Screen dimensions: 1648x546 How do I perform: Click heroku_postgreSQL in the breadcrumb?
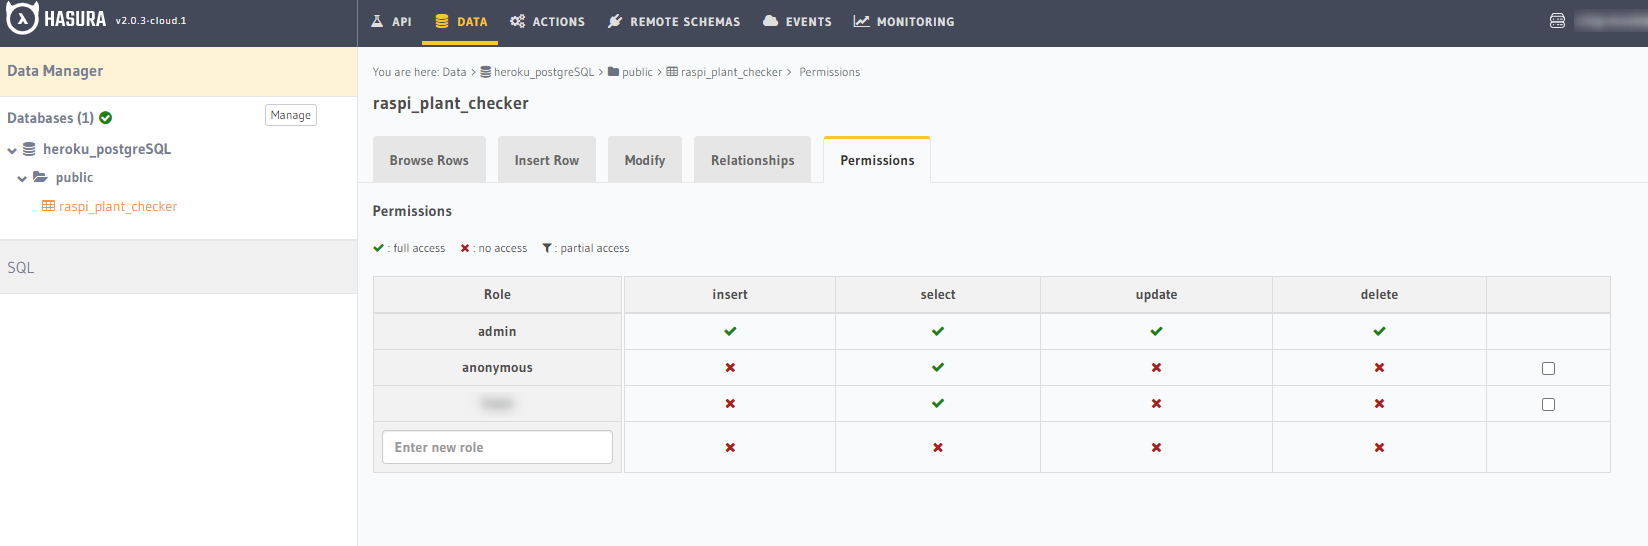(x=543, y=72)
